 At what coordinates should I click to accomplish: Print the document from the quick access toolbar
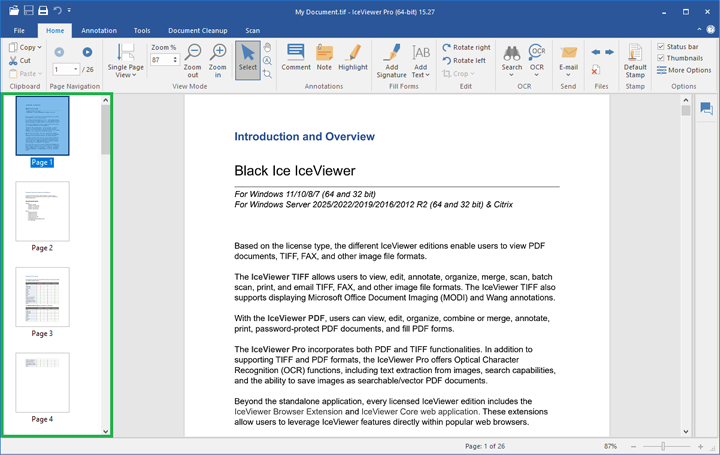(x=43, y=10)
